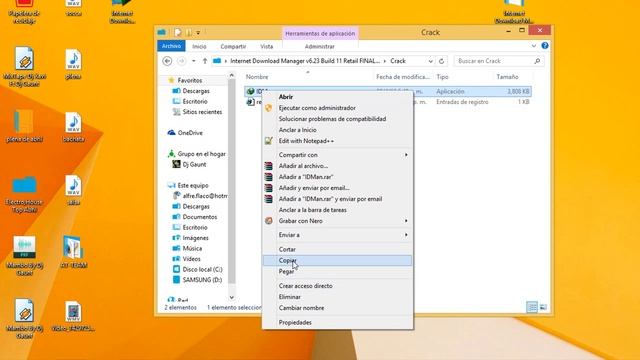This screenshot has width=640, height=360.
Task: Open the Help question mark icon
Action: pyautogui.click(x=545, y=46)
